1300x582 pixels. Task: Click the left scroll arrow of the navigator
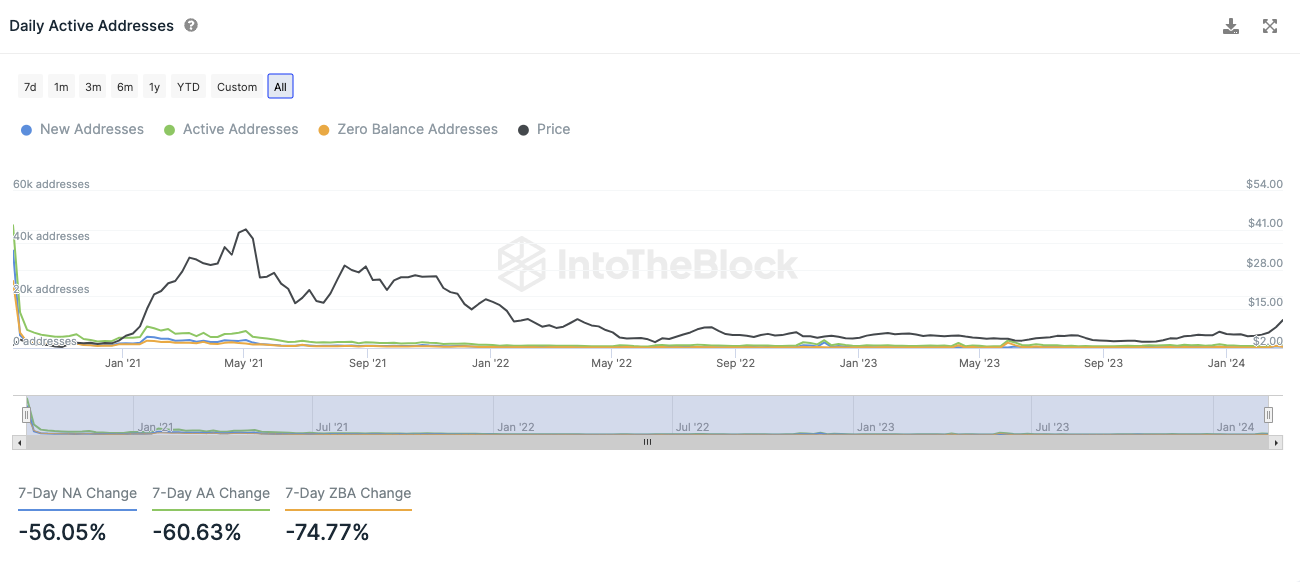pyautogui.click(x=18, y=441)
